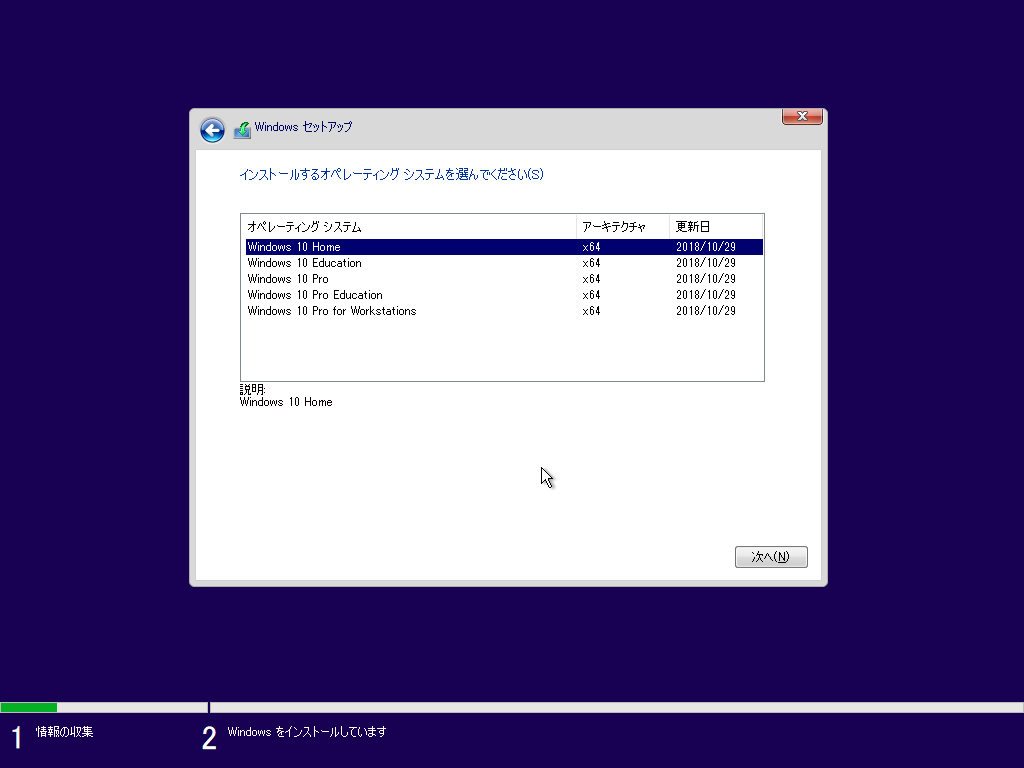Click the Windows Setup logo in the title bar
1024x768 pixels.
pyautogui.click(x=242, y=128)
